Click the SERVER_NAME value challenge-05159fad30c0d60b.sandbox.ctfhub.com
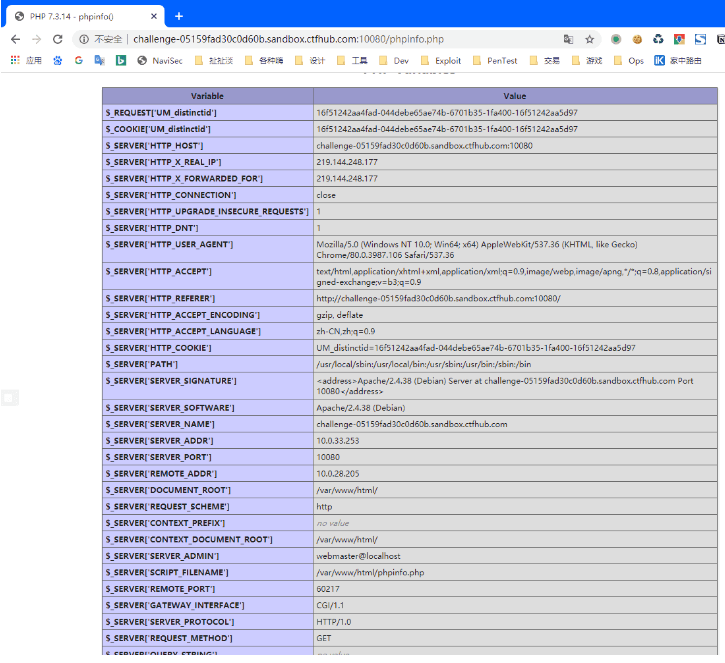Image resolution: width=725 pixels, height=663 pixels. tap(412, 424)
